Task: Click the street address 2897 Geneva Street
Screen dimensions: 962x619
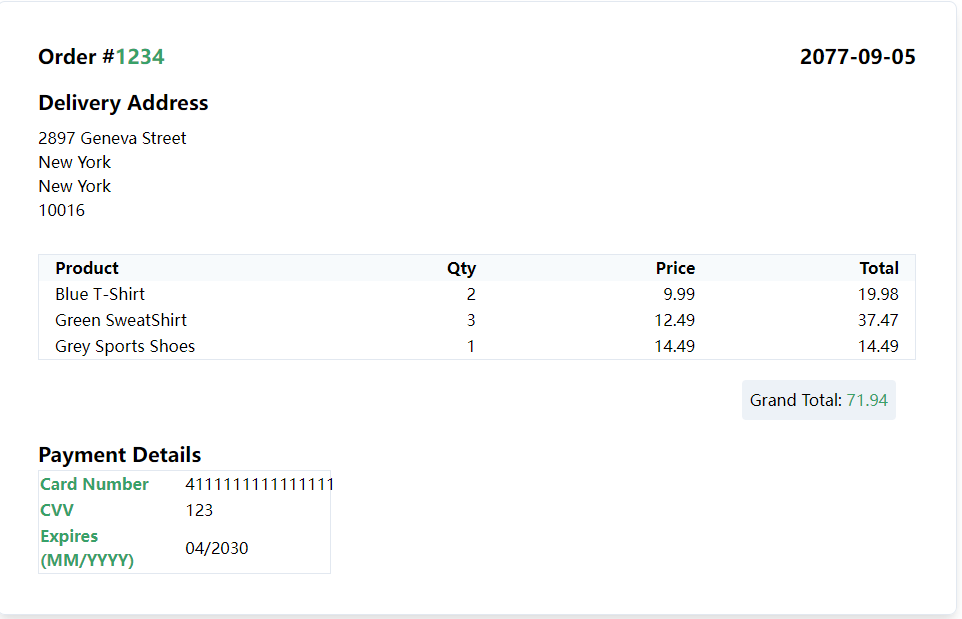Action: point(112,138)
